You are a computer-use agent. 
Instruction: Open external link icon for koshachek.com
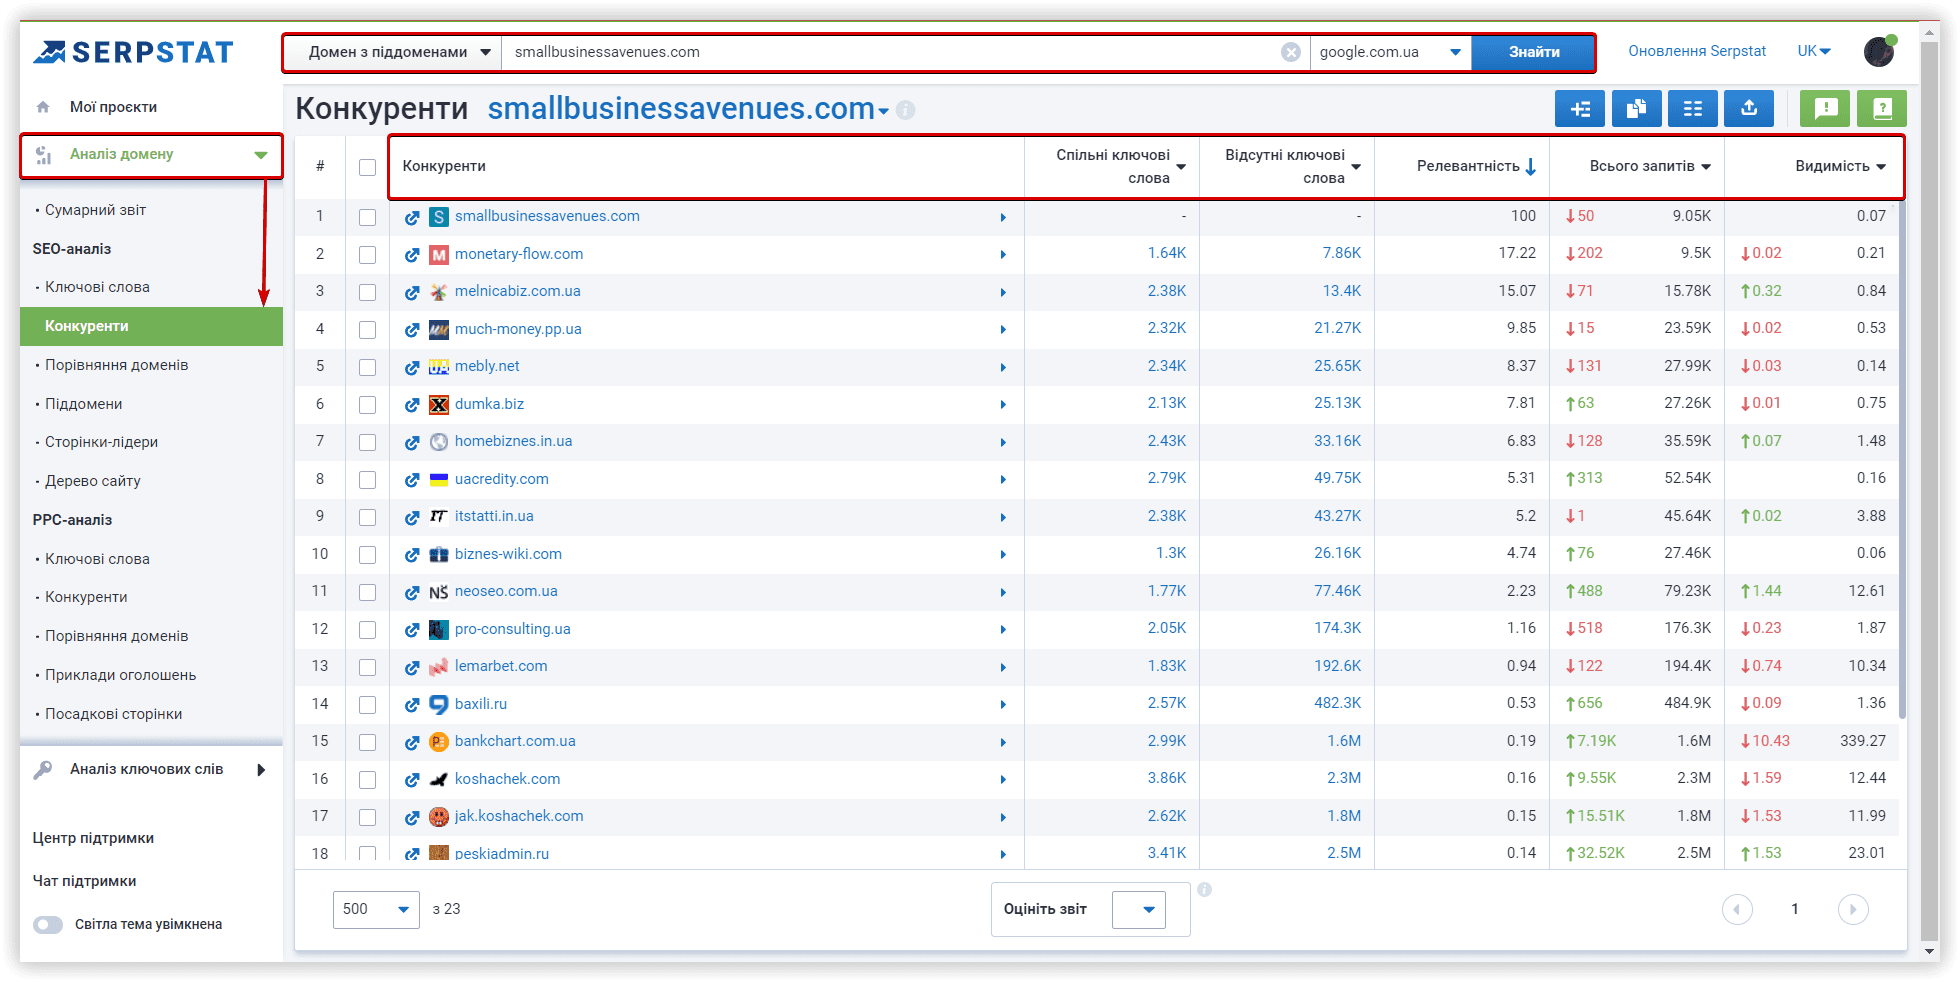411,780
